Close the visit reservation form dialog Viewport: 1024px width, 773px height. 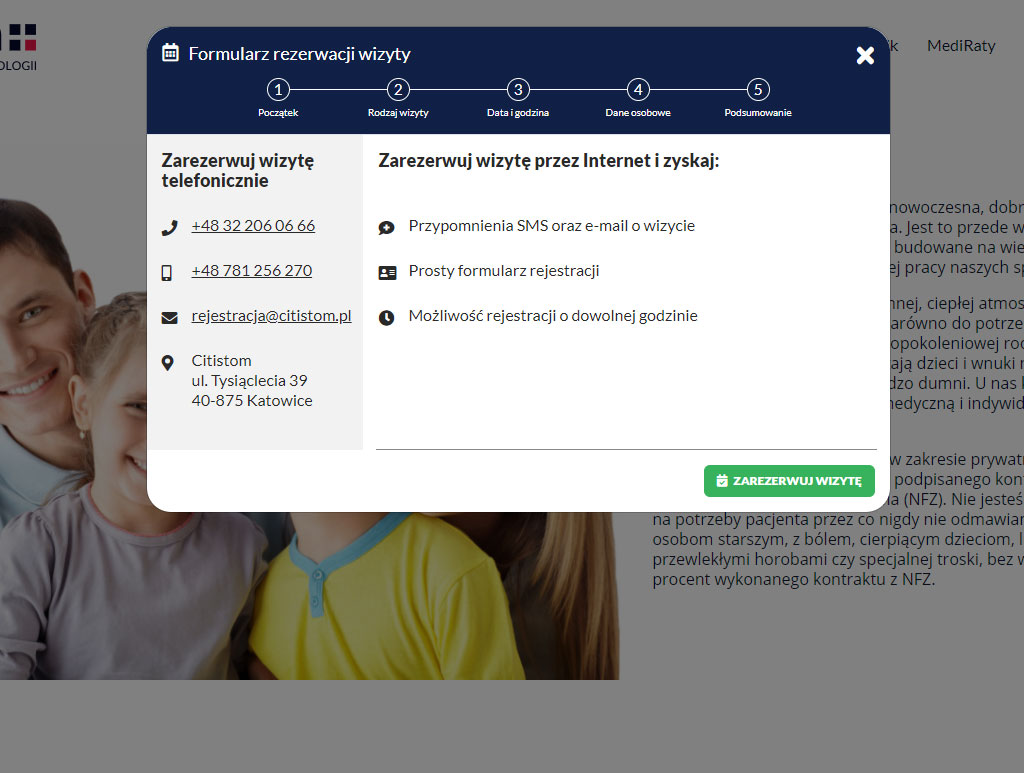[865, 55]
